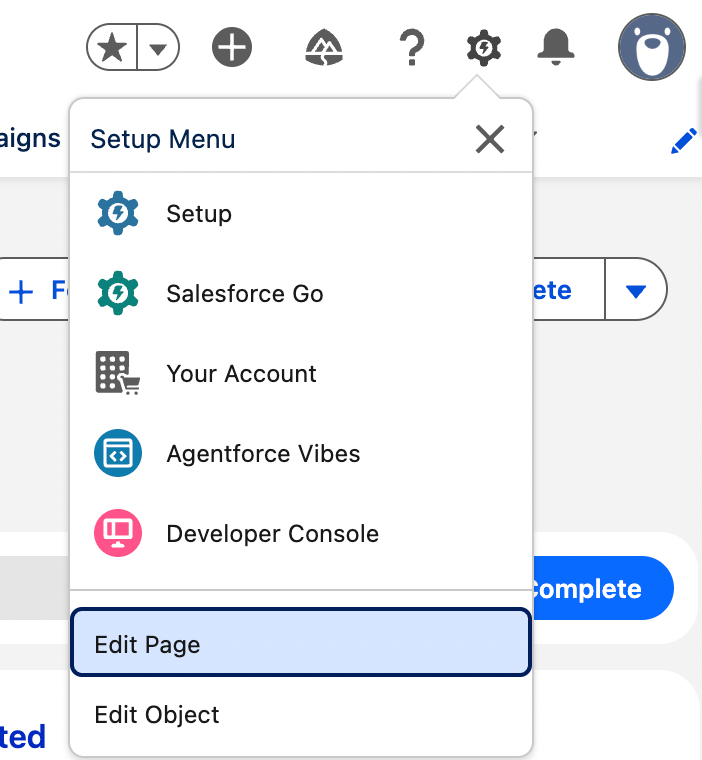Open Global Actions plus icon
The width and height of the screenshot is (702, 760).
pos(232,47)
